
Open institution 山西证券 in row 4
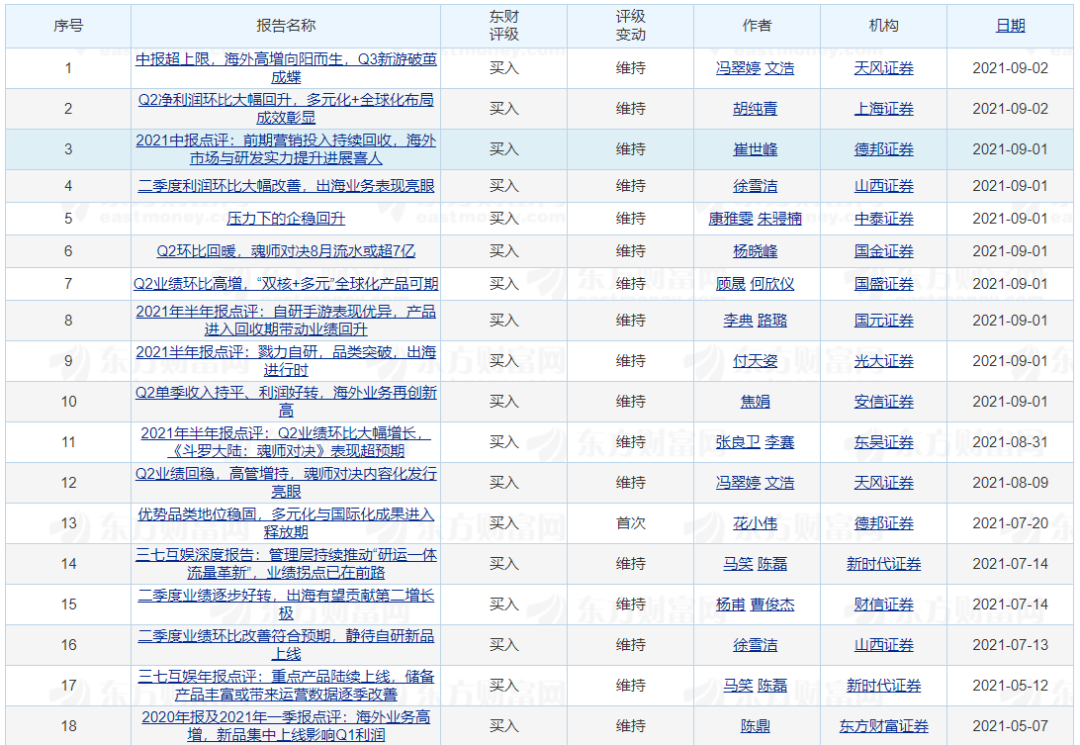point(884,186)
